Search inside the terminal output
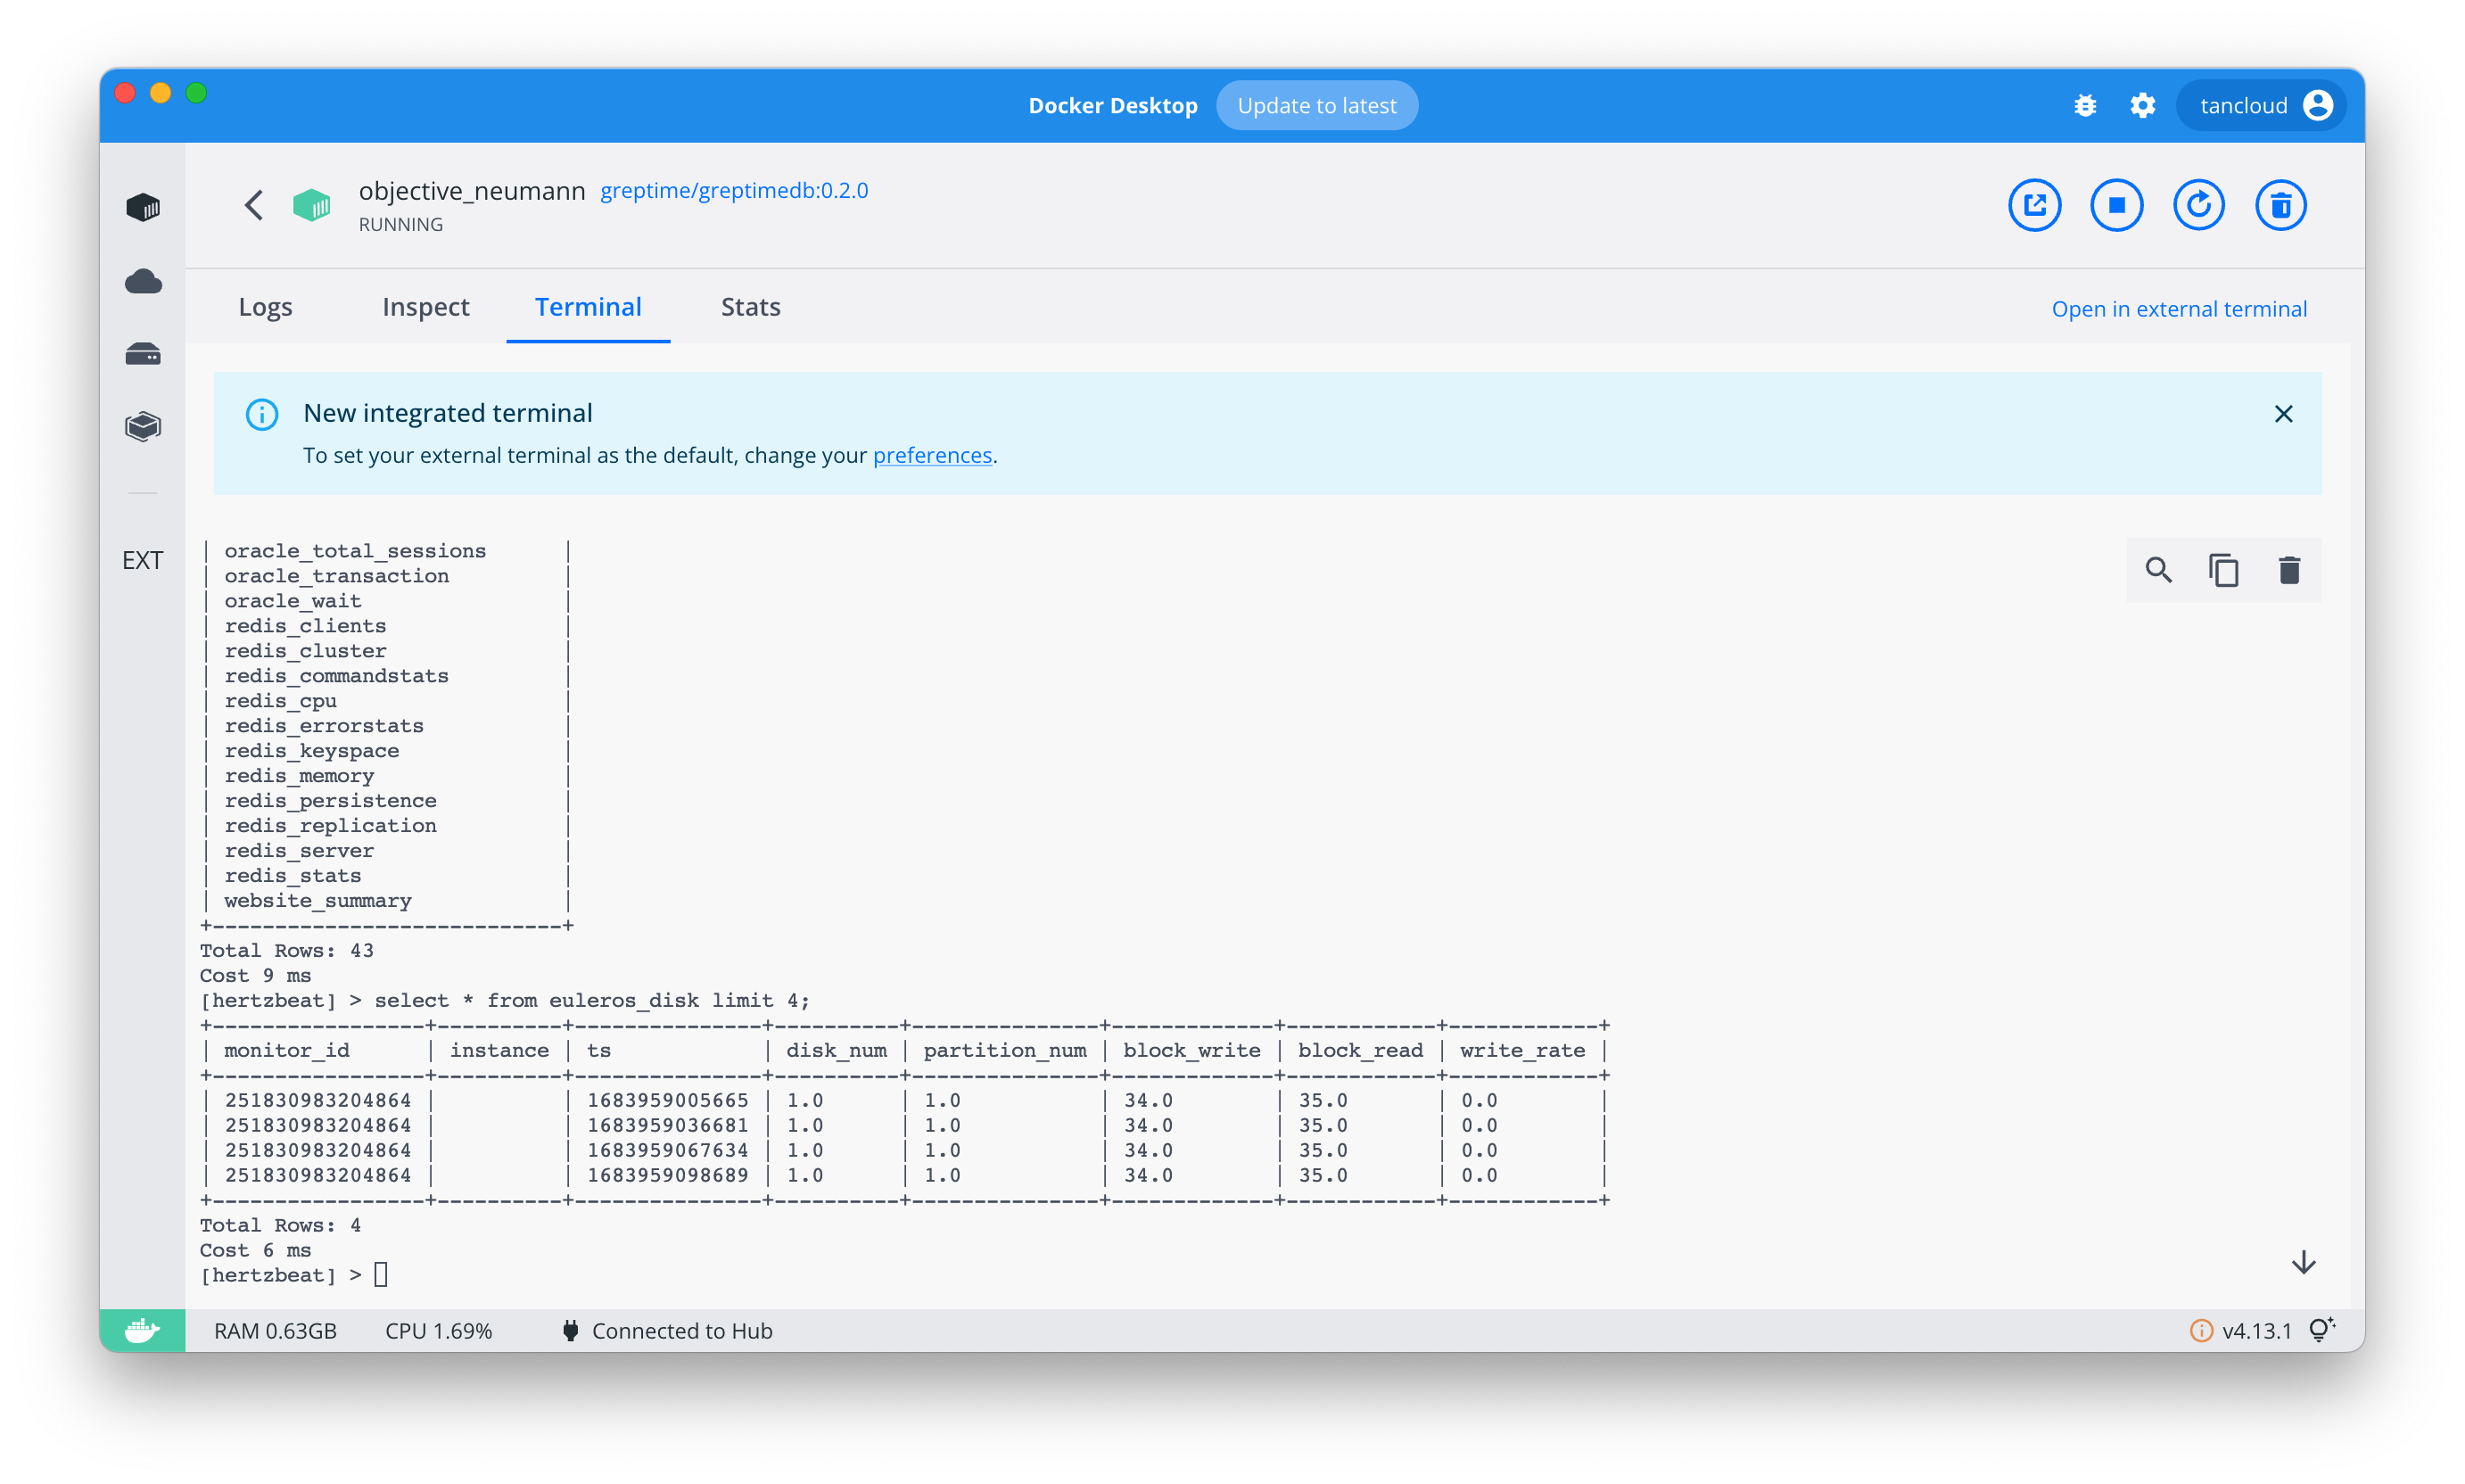Image resolution: width=2465 pixels, height=1484 pixels. click(2158, 570)
